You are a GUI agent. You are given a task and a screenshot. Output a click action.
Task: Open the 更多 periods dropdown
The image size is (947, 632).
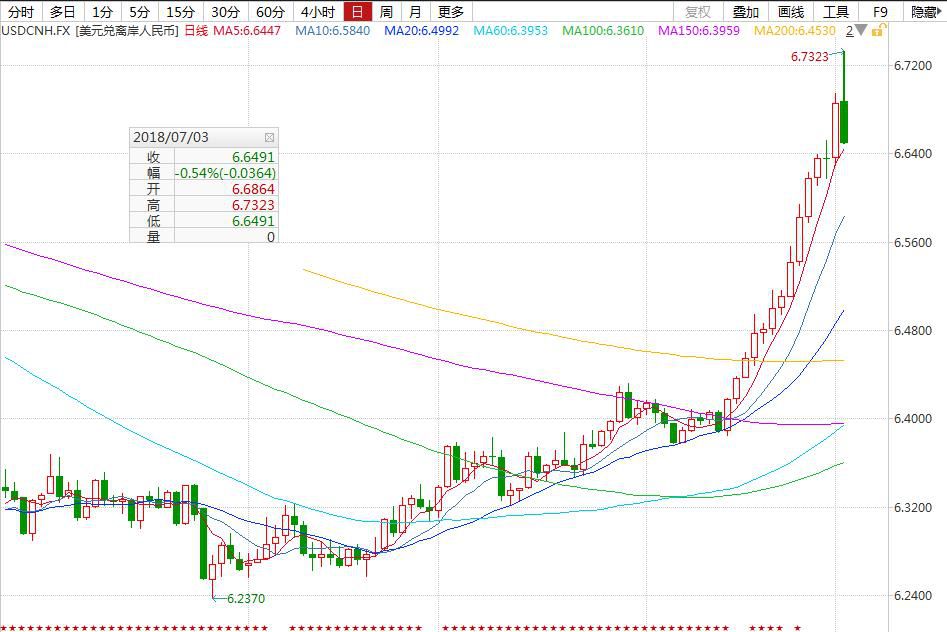[x=451, y=12]
